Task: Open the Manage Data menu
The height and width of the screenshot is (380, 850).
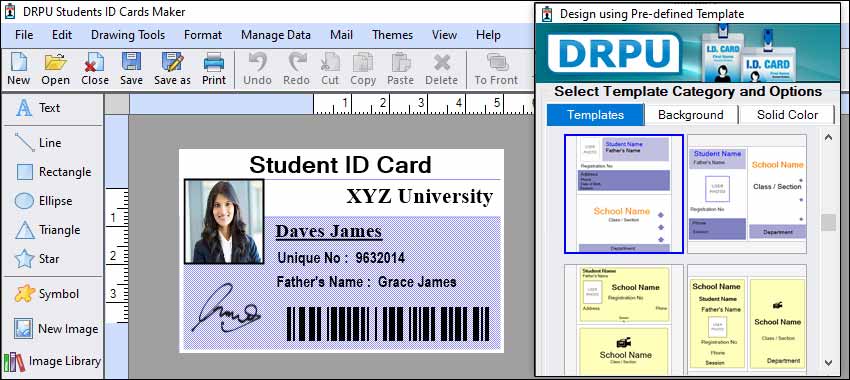Action: pyautogui.click(x=276, y=35)
